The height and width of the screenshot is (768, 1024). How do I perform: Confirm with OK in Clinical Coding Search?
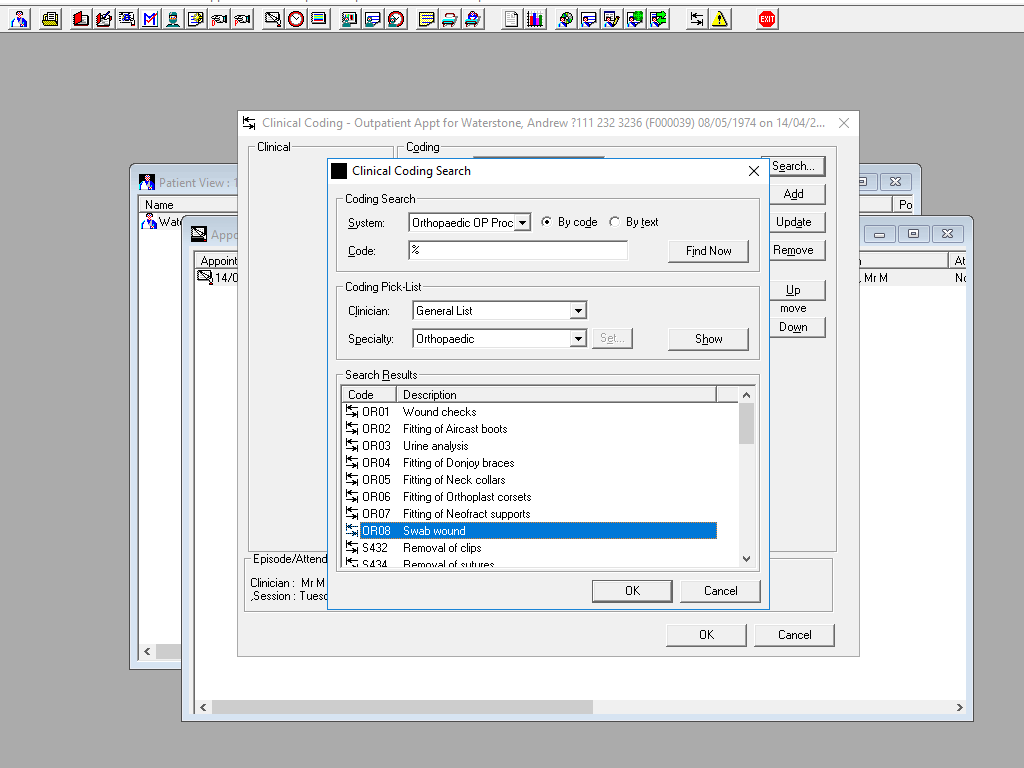pos(632,591)
